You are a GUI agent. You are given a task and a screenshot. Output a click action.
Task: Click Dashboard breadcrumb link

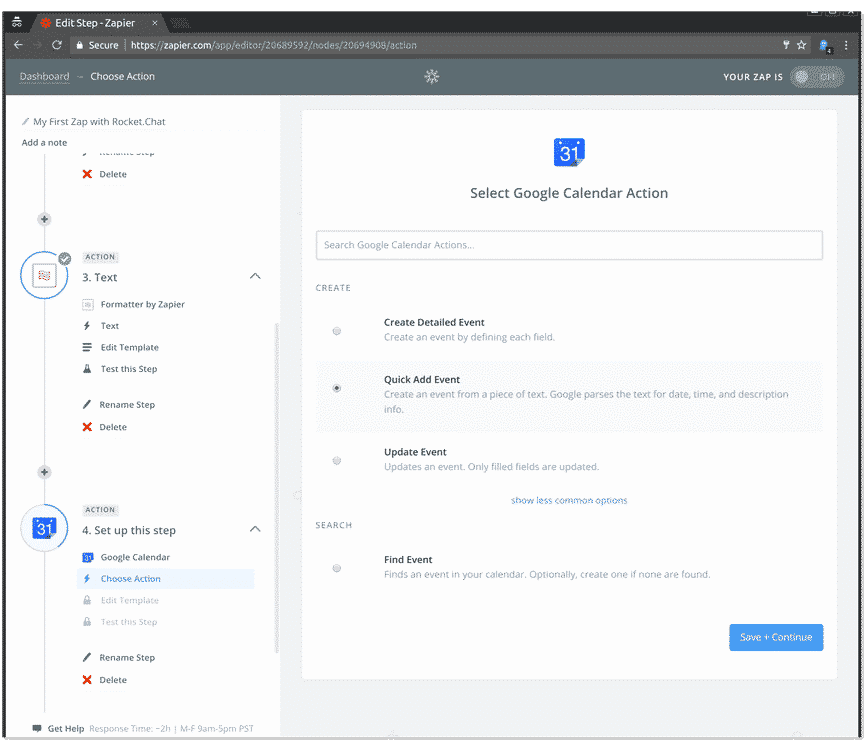click(x=45, y=77)
